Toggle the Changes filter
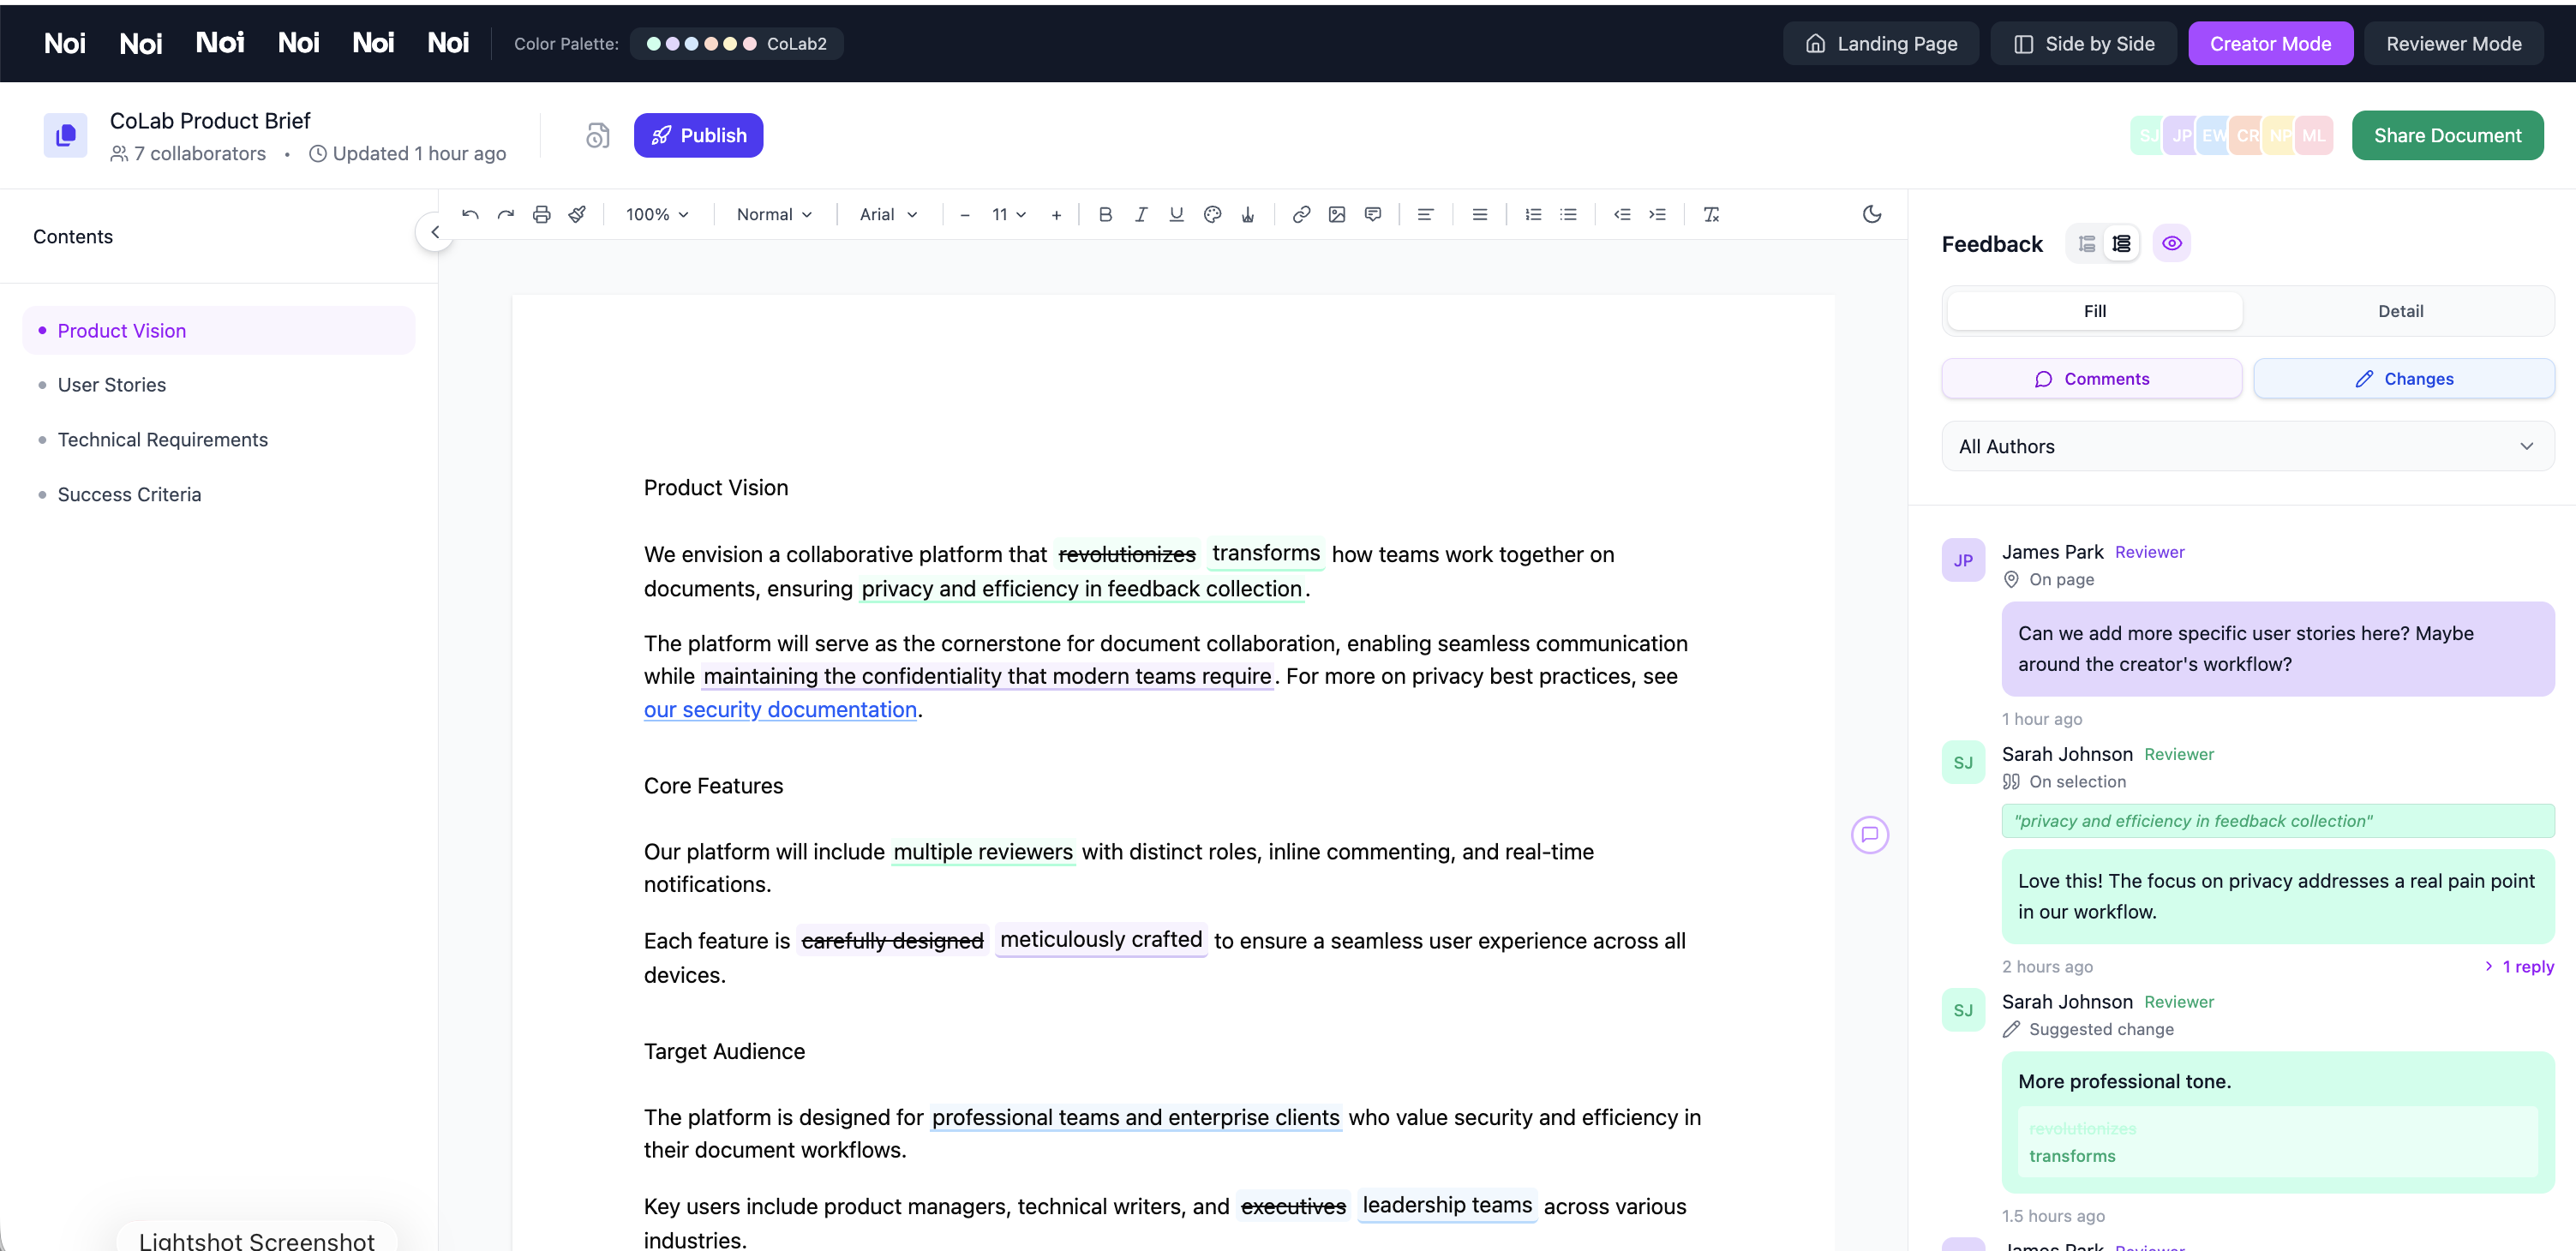This screenshot has width=2576, height=1251. coord(2403,379)
